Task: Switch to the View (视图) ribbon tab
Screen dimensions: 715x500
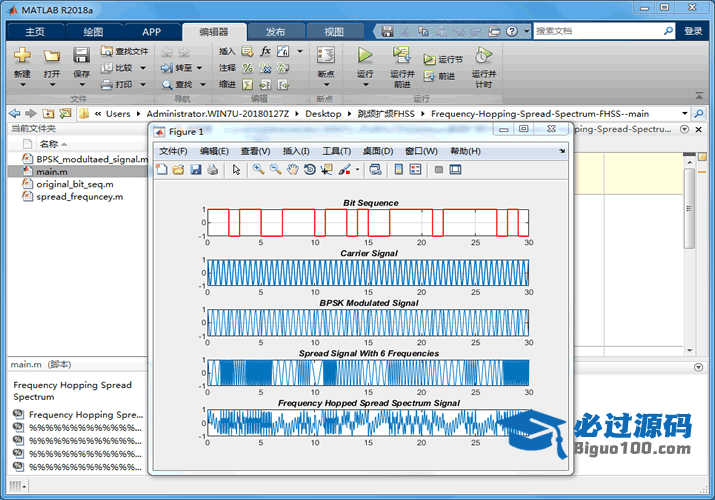Action: click(x=334, y=31)
